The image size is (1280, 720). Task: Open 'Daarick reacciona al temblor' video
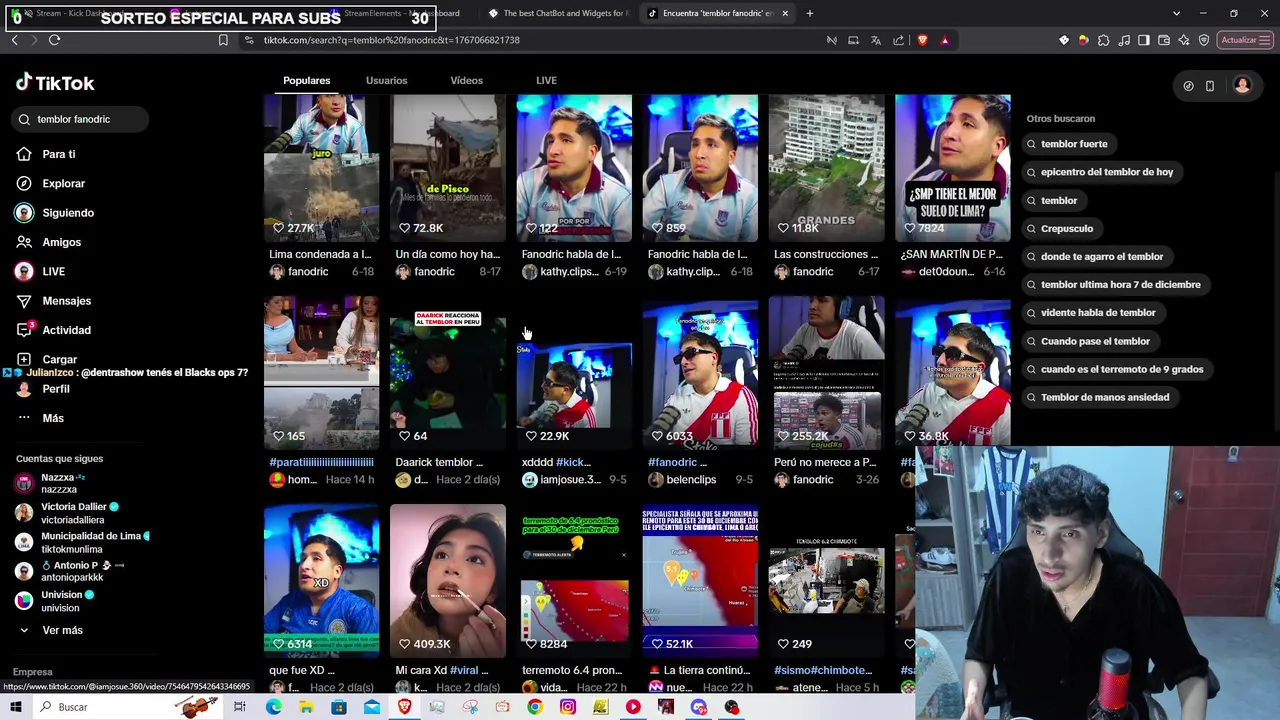click(x=447, y=373)
